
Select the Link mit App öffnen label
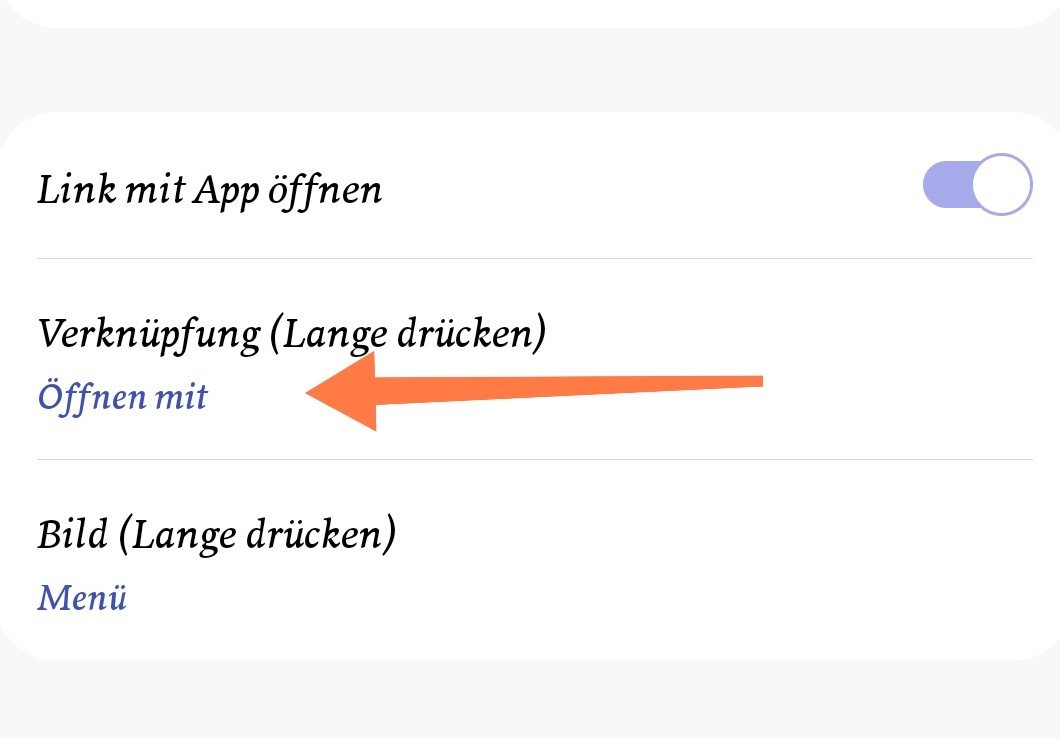tap(209, 190)
